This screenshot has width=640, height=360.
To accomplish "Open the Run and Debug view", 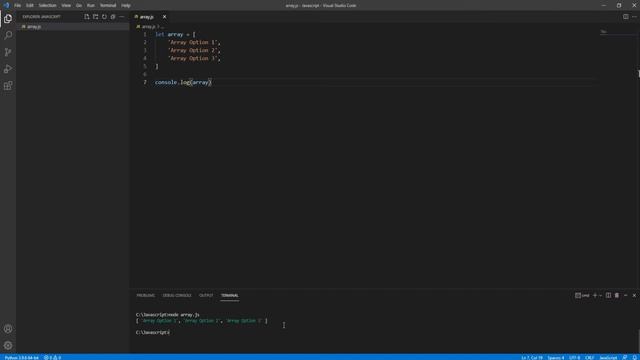I will [x=8, y=69].
